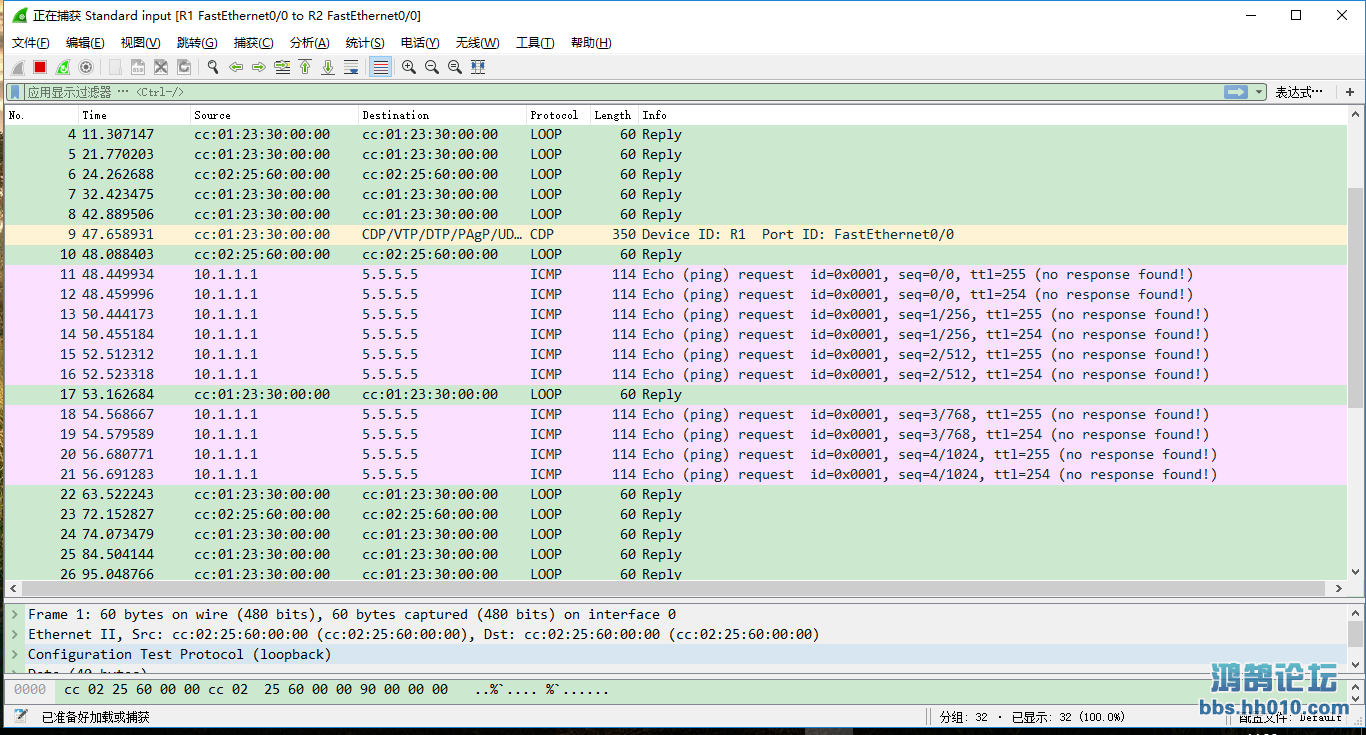Sort by Source column header

coord(274,115)
